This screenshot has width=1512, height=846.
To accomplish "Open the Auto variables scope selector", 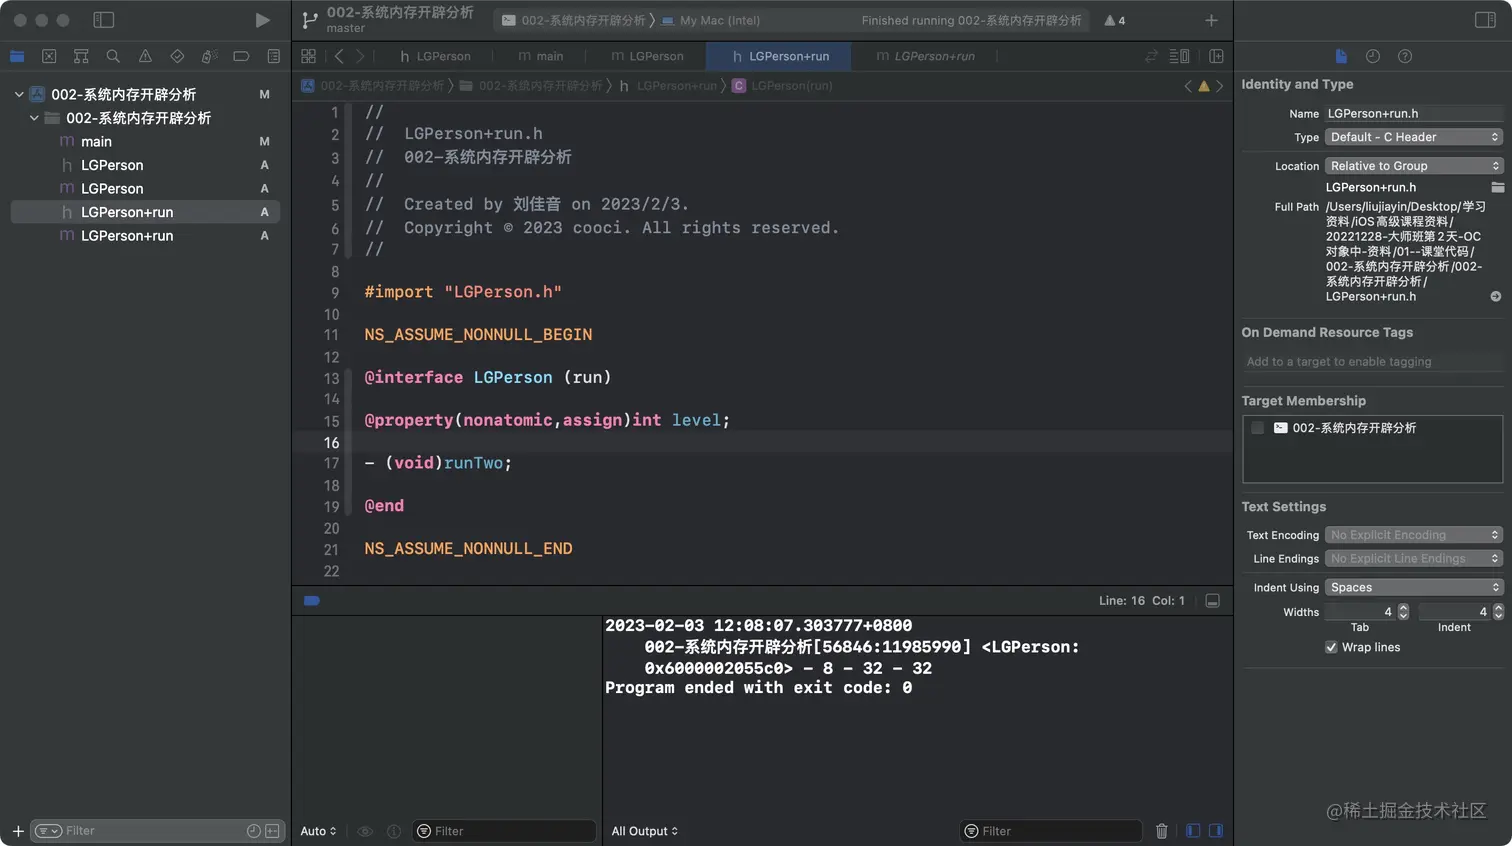I will tap(318, 831).
